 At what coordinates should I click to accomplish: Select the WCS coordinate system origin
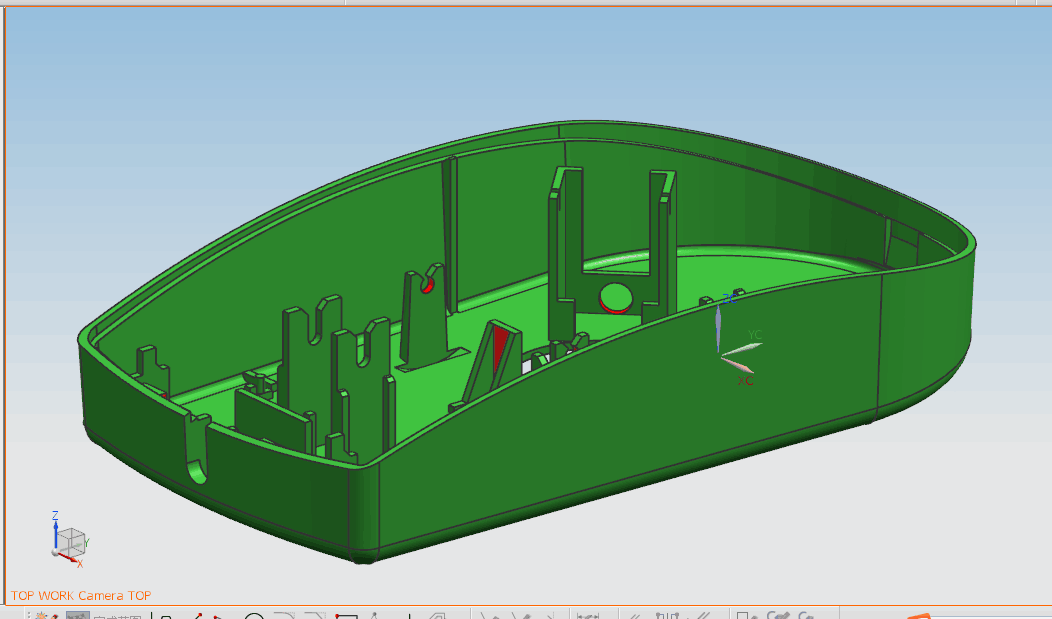click(x=719, y=354)
